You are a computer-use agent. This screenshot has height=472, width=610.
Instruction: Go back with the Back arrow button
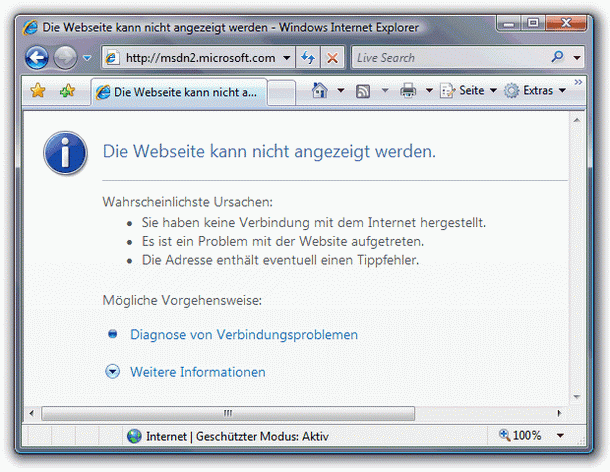tap(37, 58)
